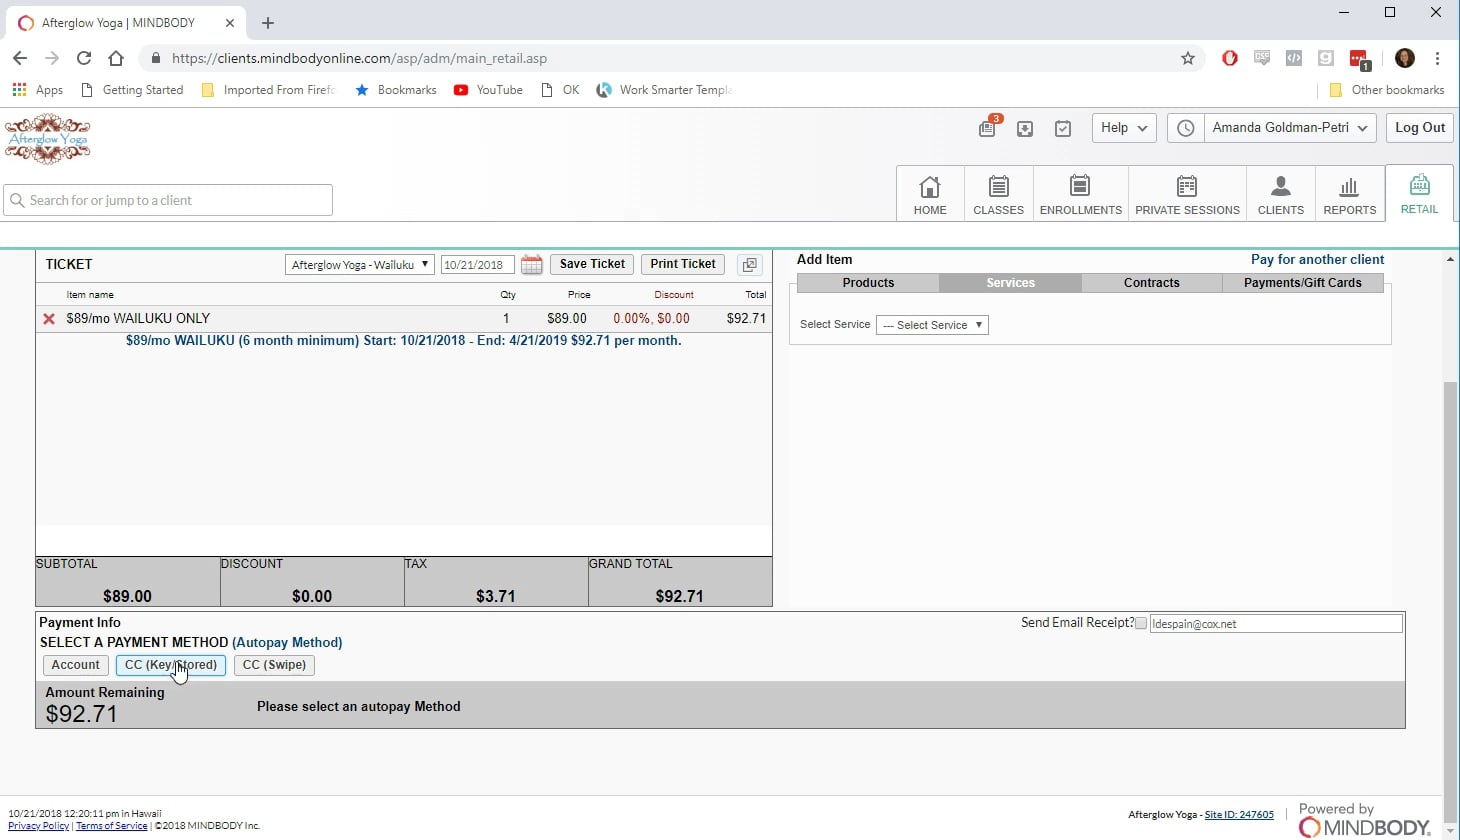The image size is (1460, 840).
Task: Expand the Help dropdown menu
Action: (1124, 128)
